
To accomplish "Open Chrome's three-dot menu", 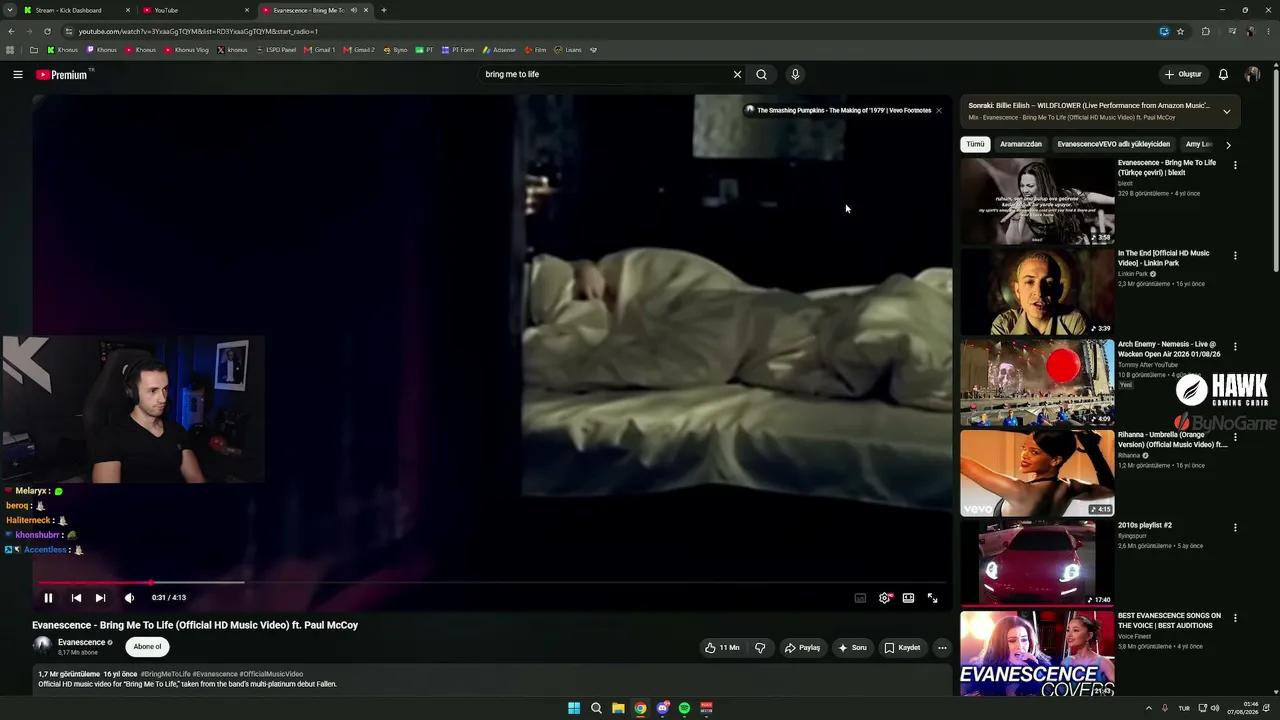I will pyautogui.click(x=1268, y=31).
